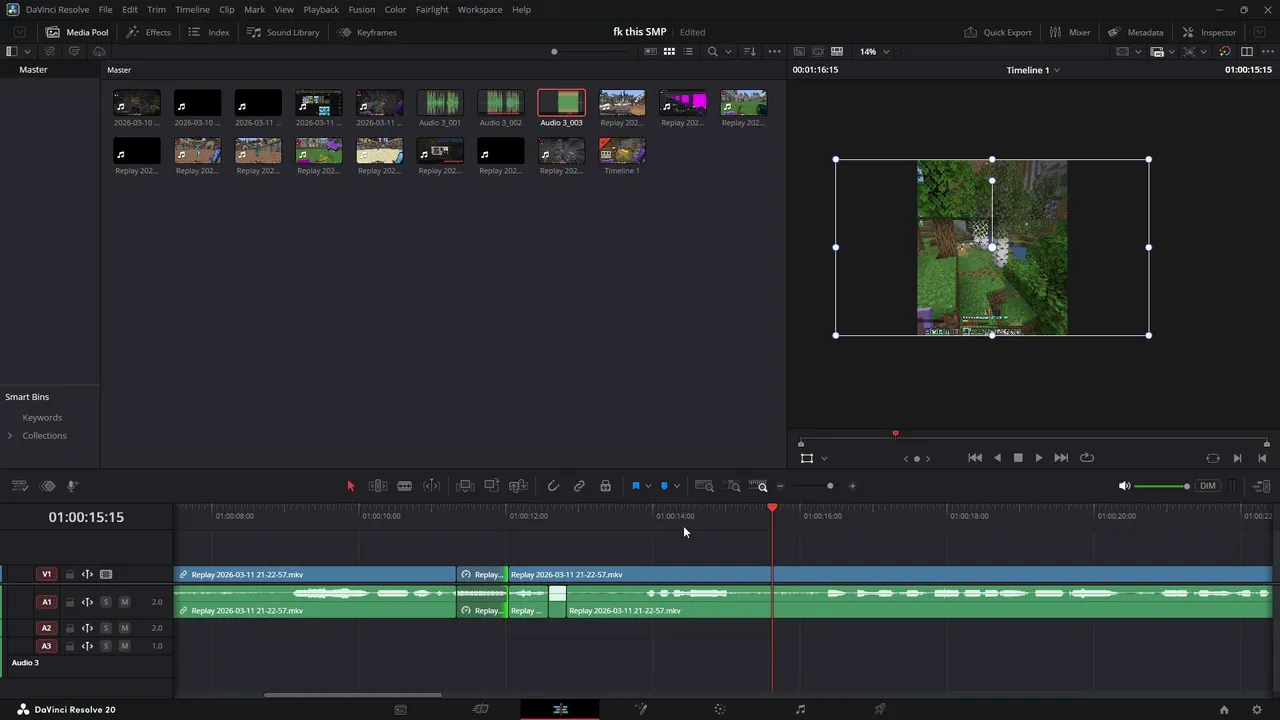The image size is (1280, 720).
Task: Open the Workspace menu
Action: 480,9
